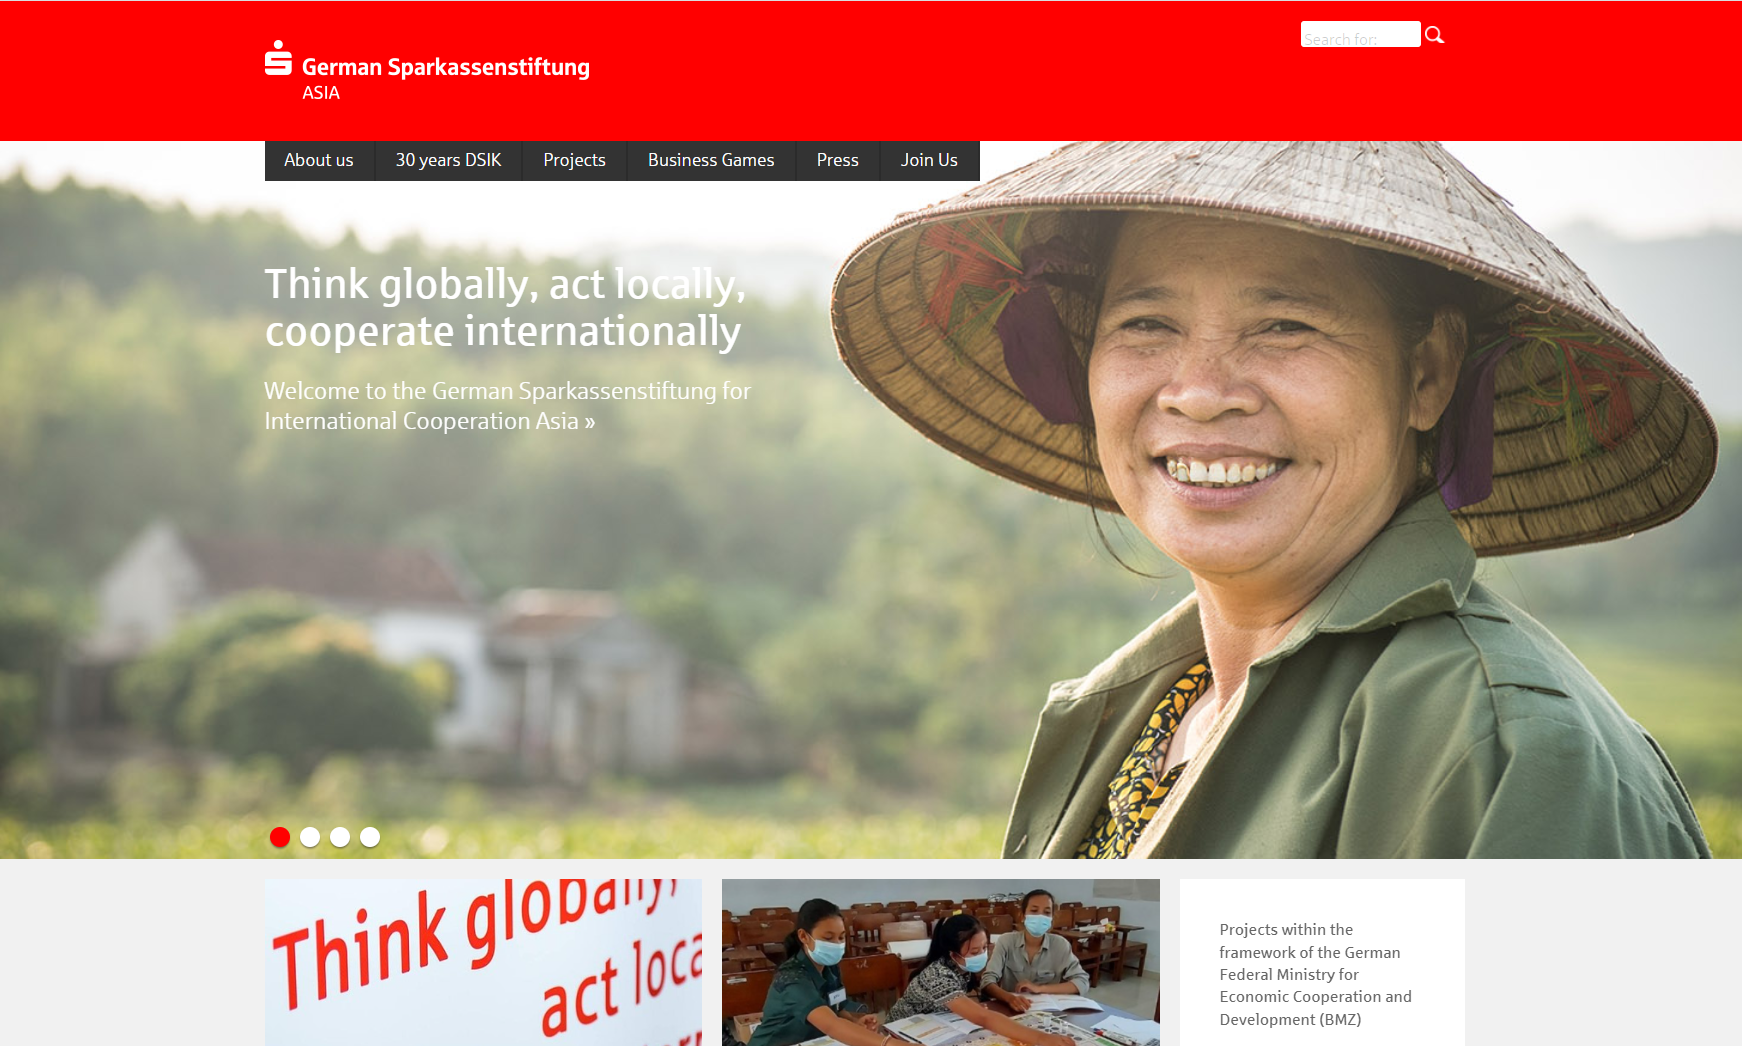Open Business Games navigation item
Image resolution: width=1742 pixels, height=1046 pixels.
tap(711, 160)
